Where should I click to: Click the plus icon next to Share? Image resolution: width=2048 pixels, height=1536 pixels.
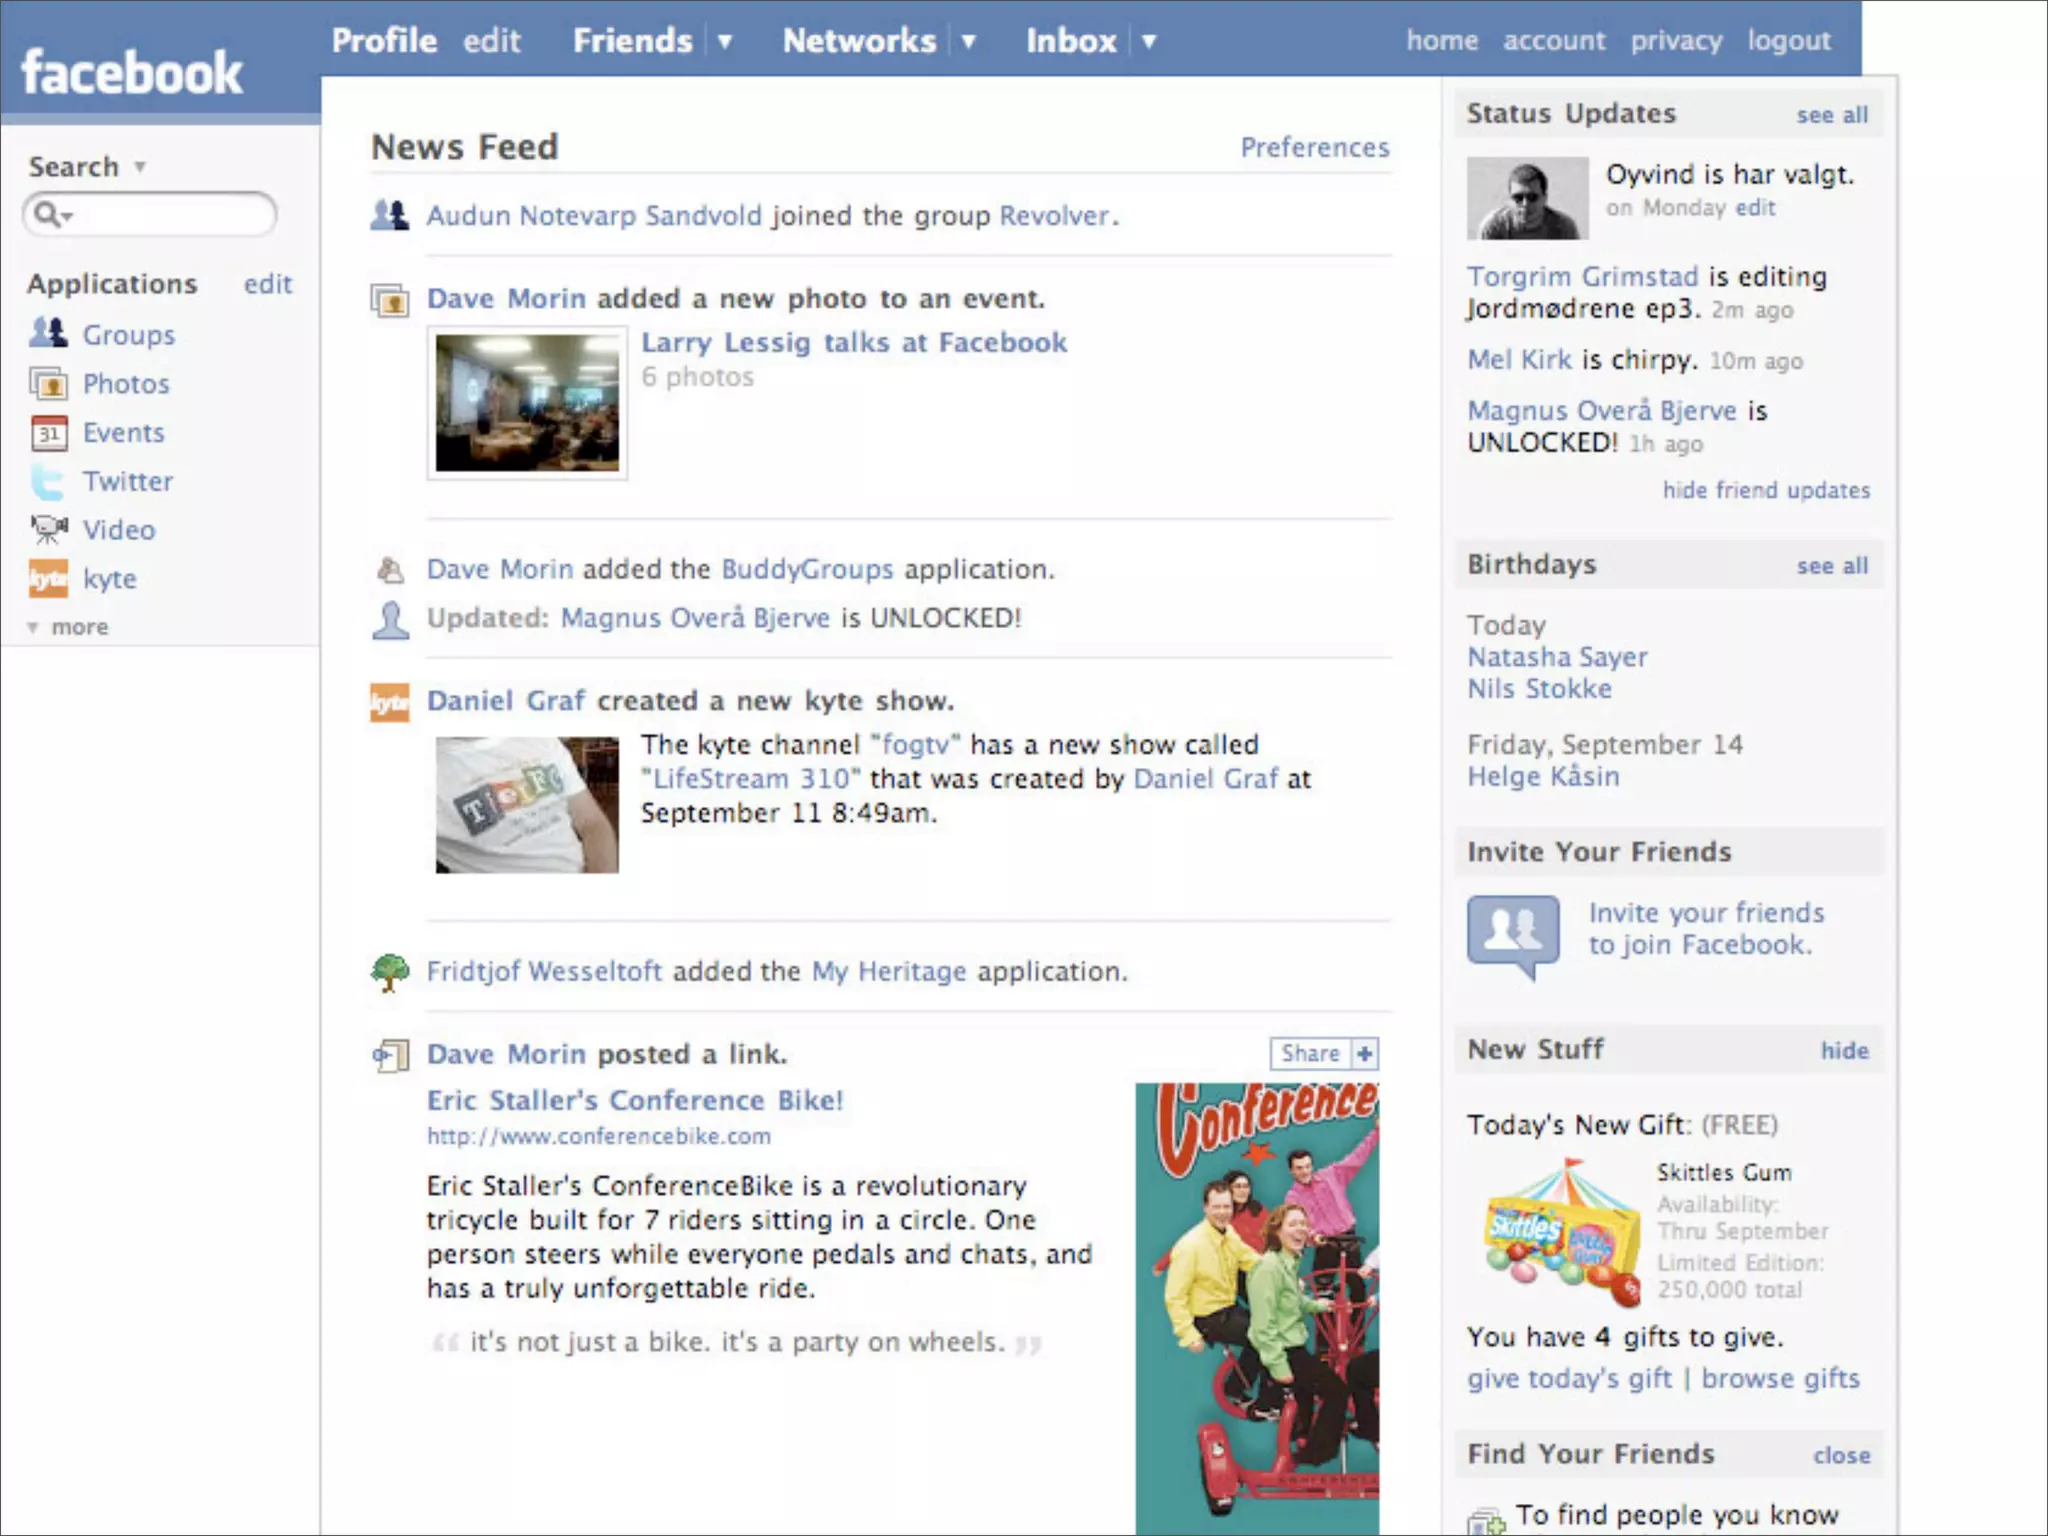point(1364,1053)
